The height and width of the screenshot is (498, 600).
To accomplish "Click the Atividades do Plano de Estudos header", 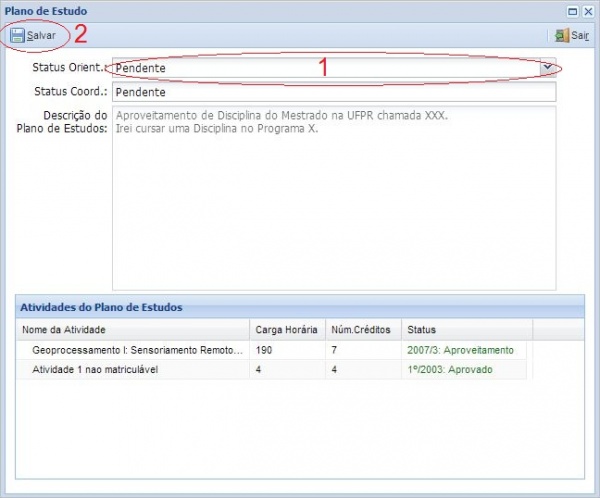I will pyautogui.click(x=101, y=307).
